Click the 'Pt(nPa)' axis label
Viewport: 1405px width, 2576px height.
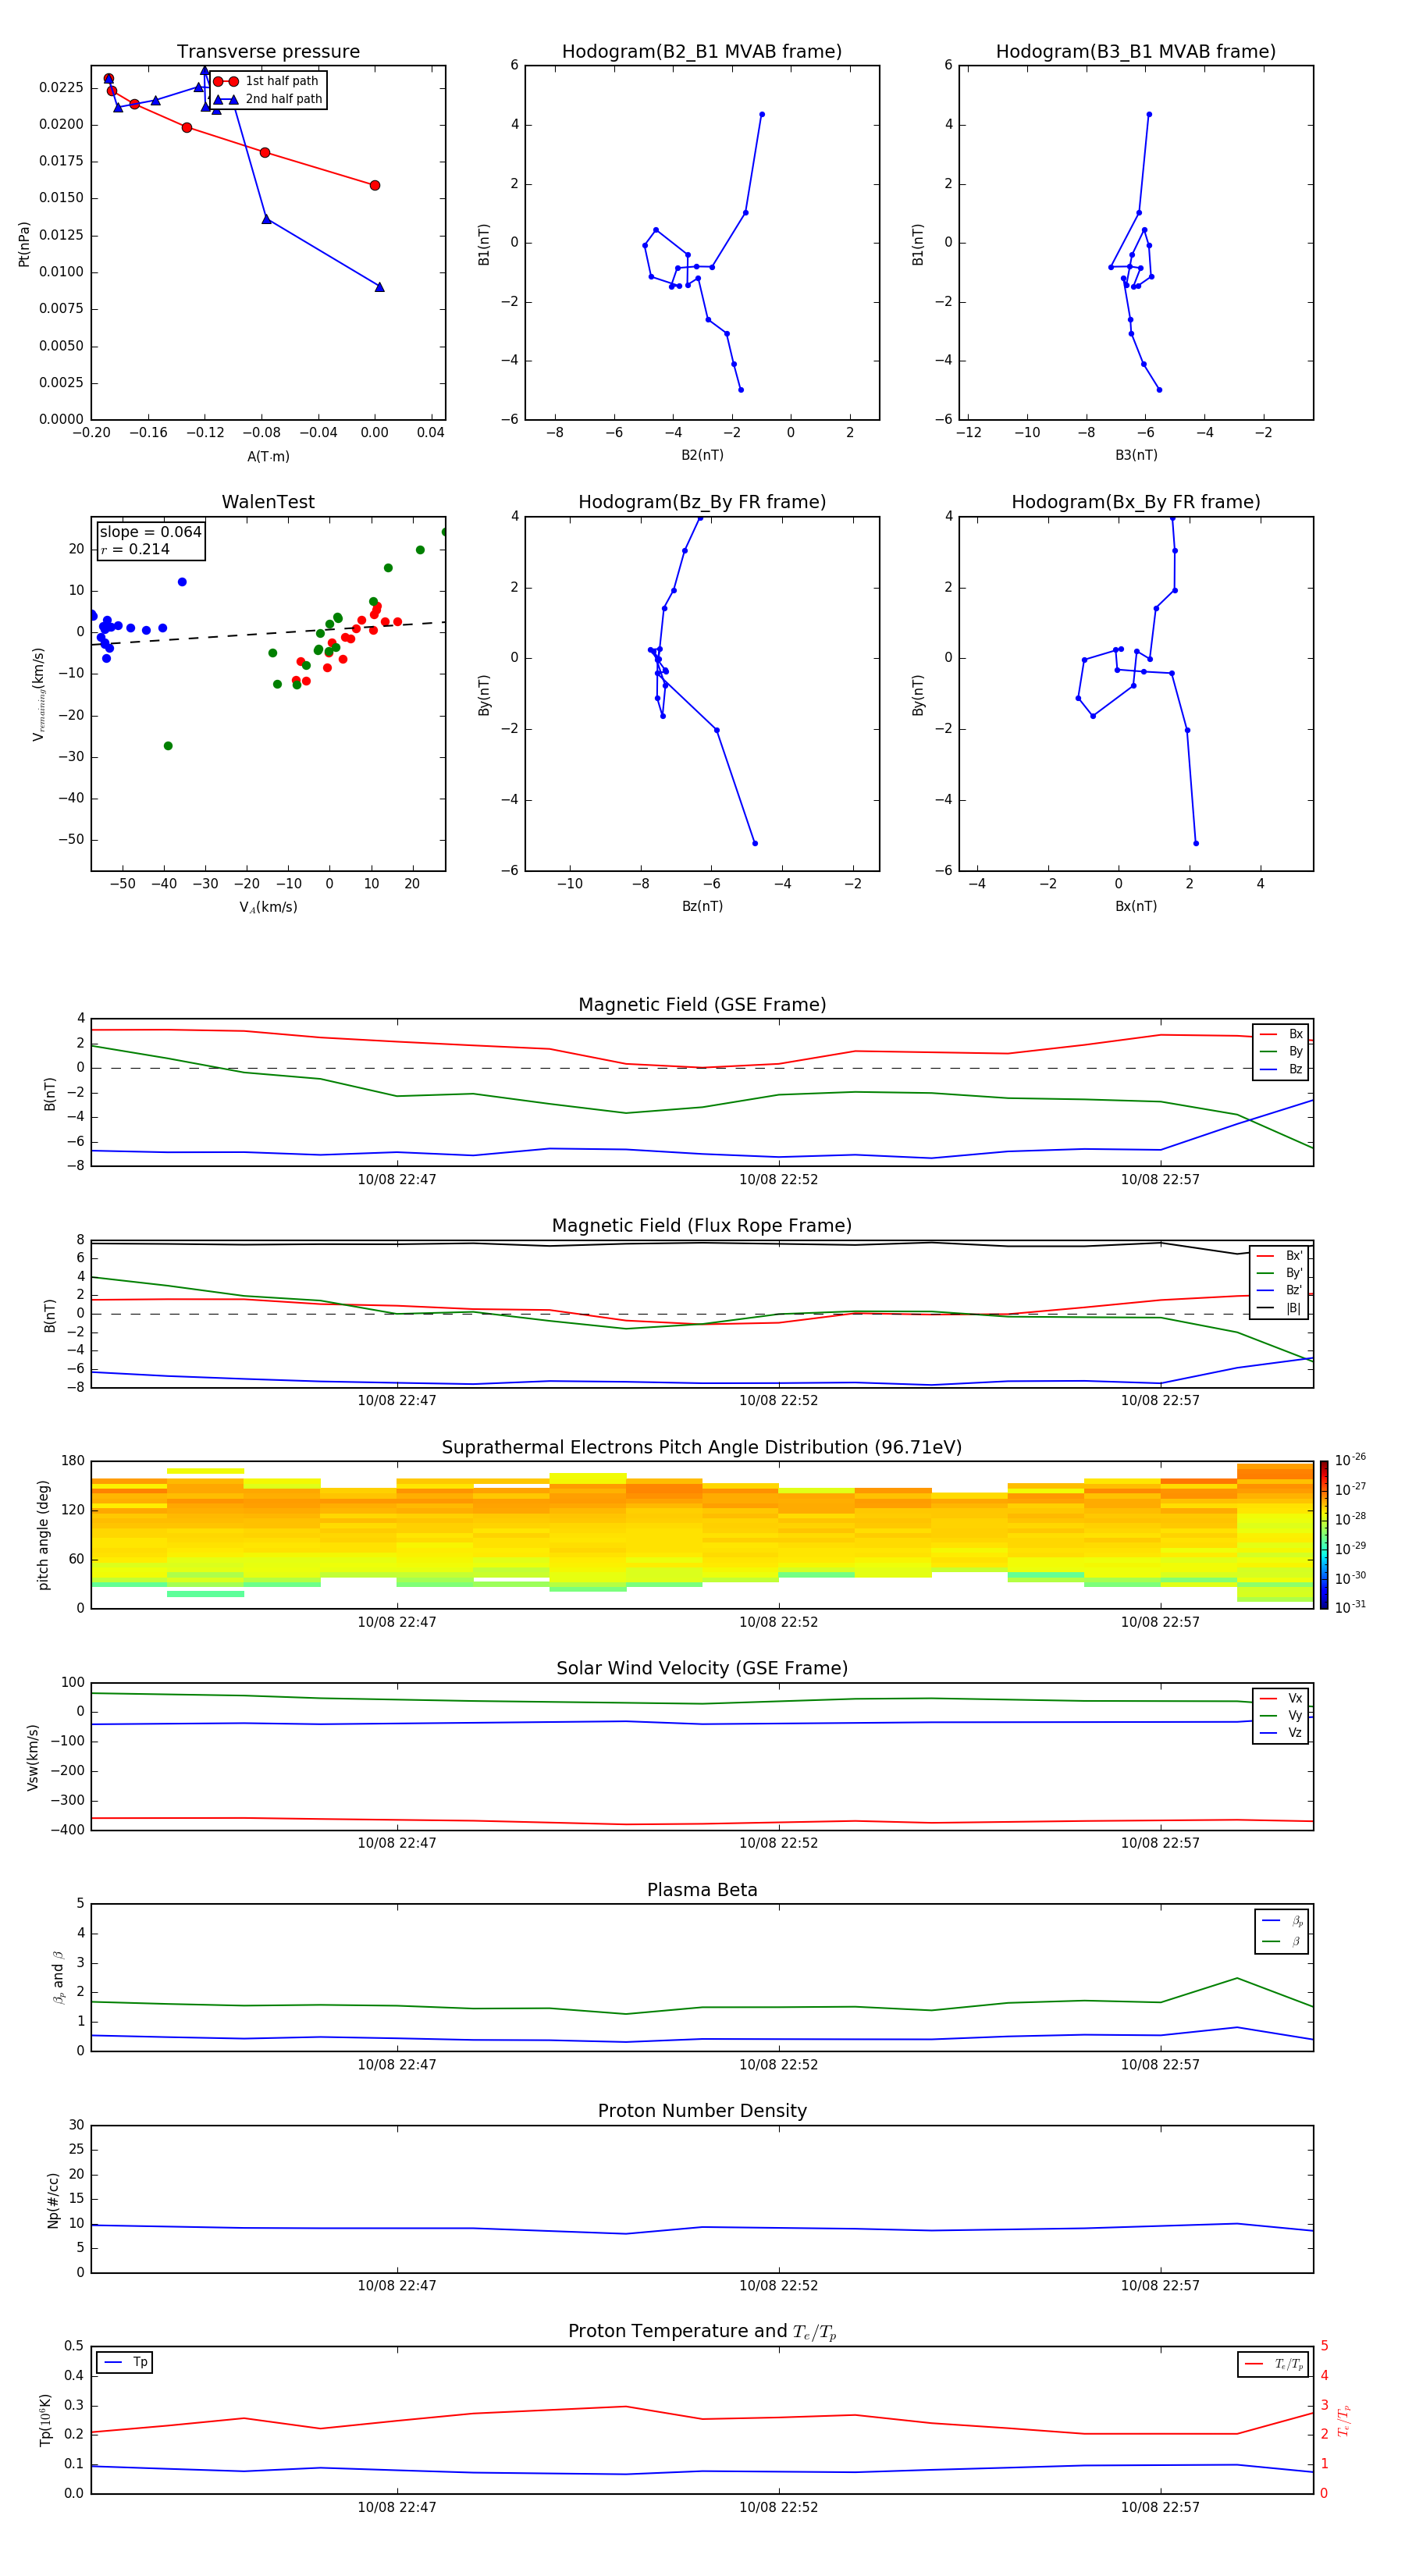click(x=24, y=244)
